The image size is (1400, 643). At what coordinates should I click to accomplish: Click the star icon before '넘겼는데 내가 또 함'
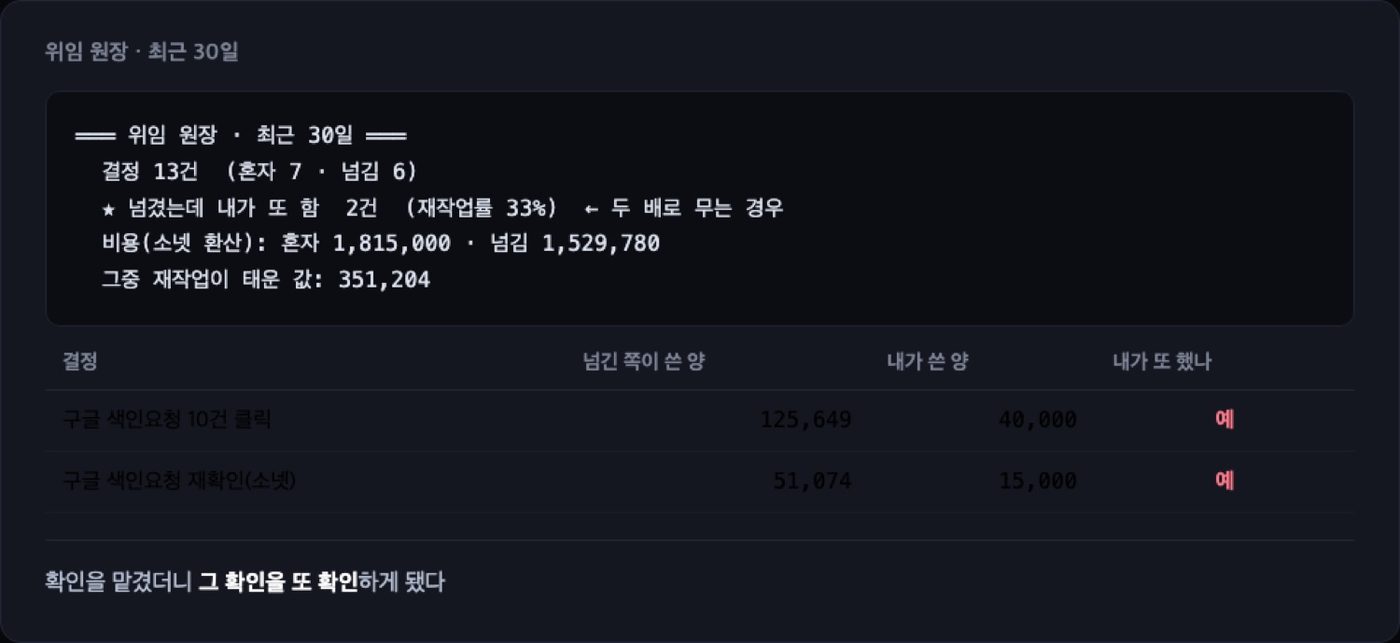(109, 208)
